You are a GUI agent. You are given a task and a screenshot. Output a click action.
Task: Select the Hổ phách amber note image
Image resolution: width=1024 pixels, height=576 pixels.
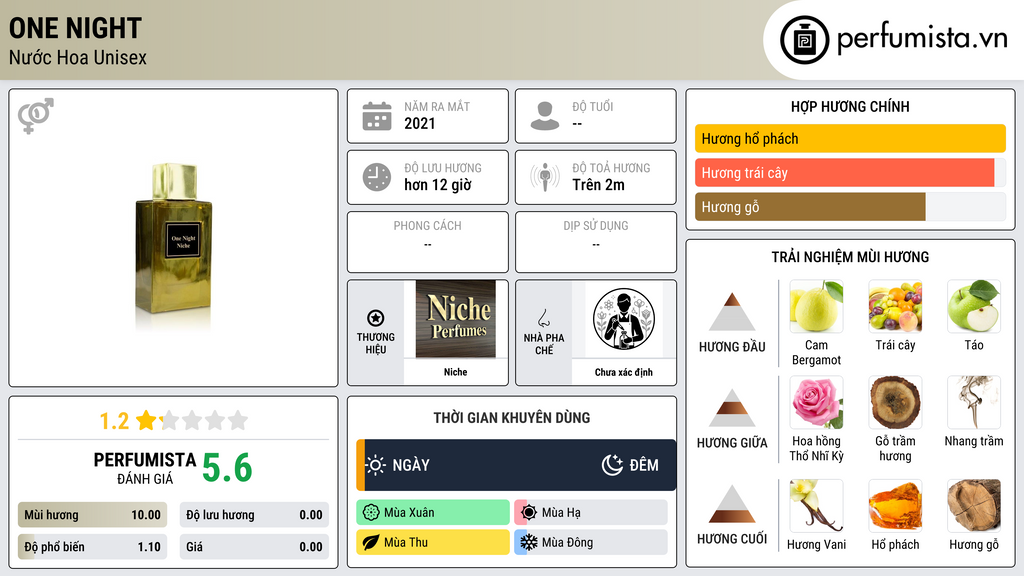coord(895,506)
